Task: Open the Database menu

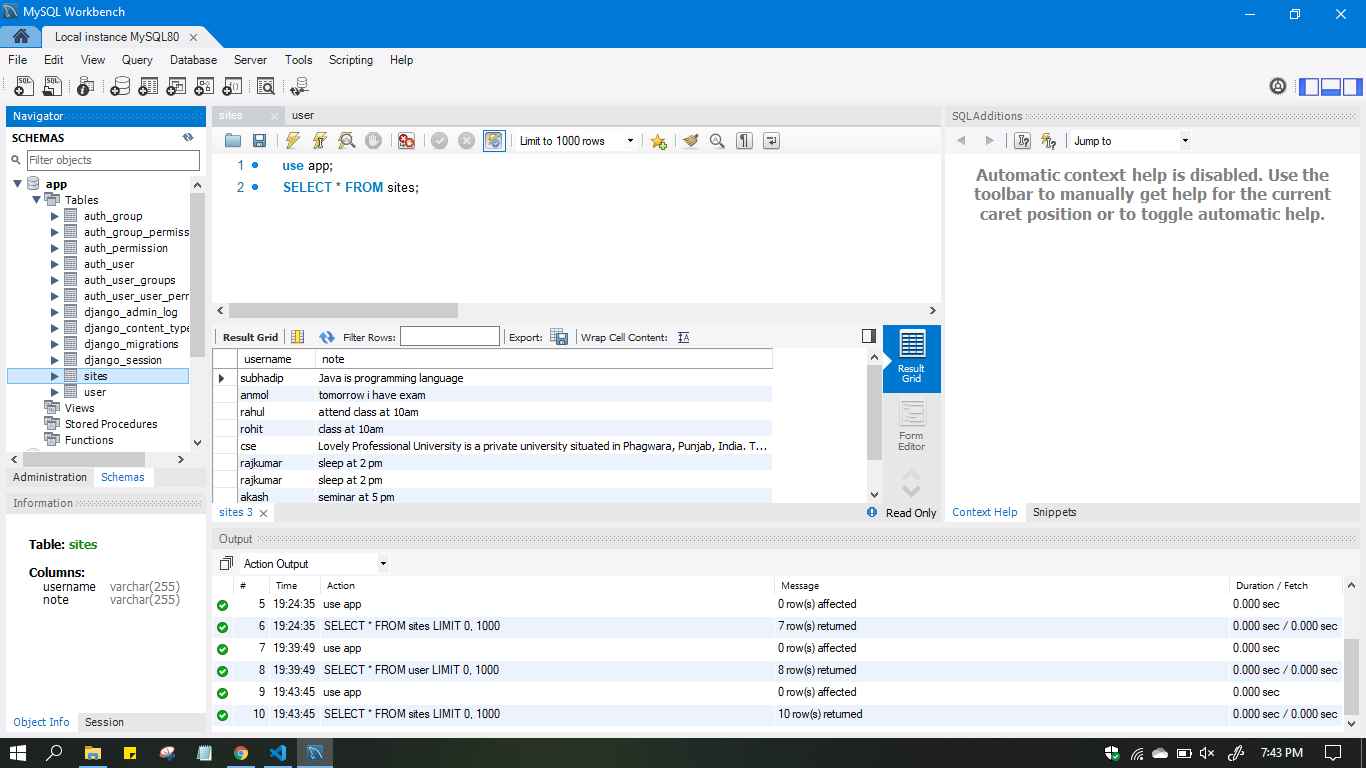Action: point(193,60)
